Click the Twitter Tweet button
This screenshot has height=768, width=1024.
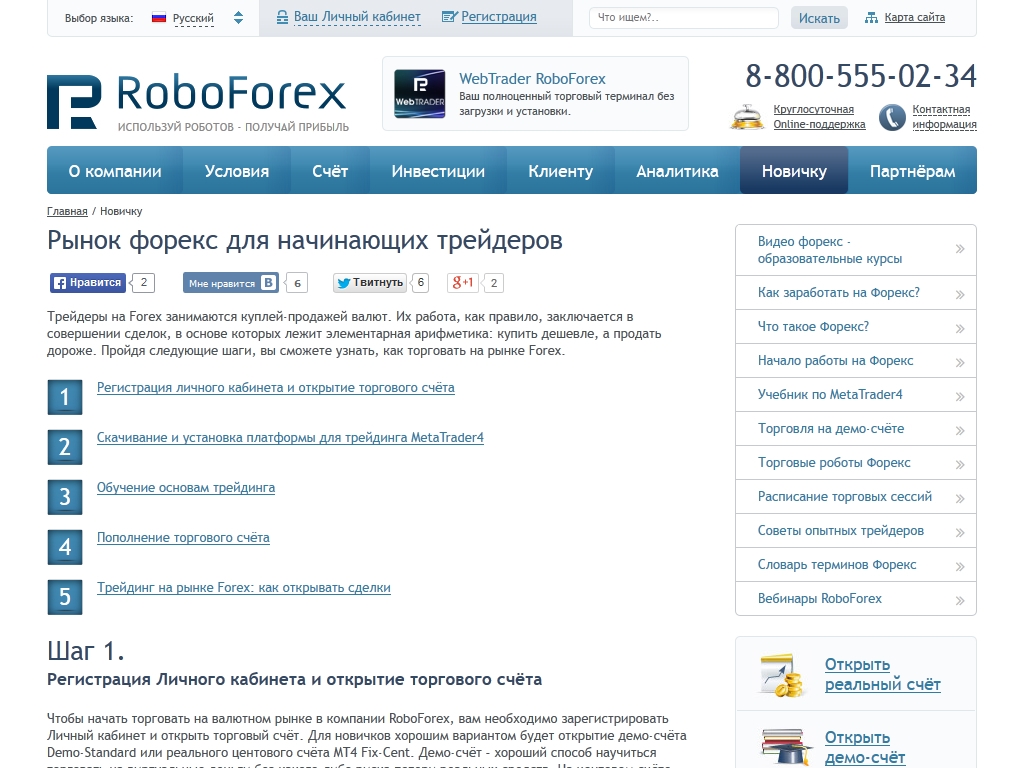coord(370,283)
